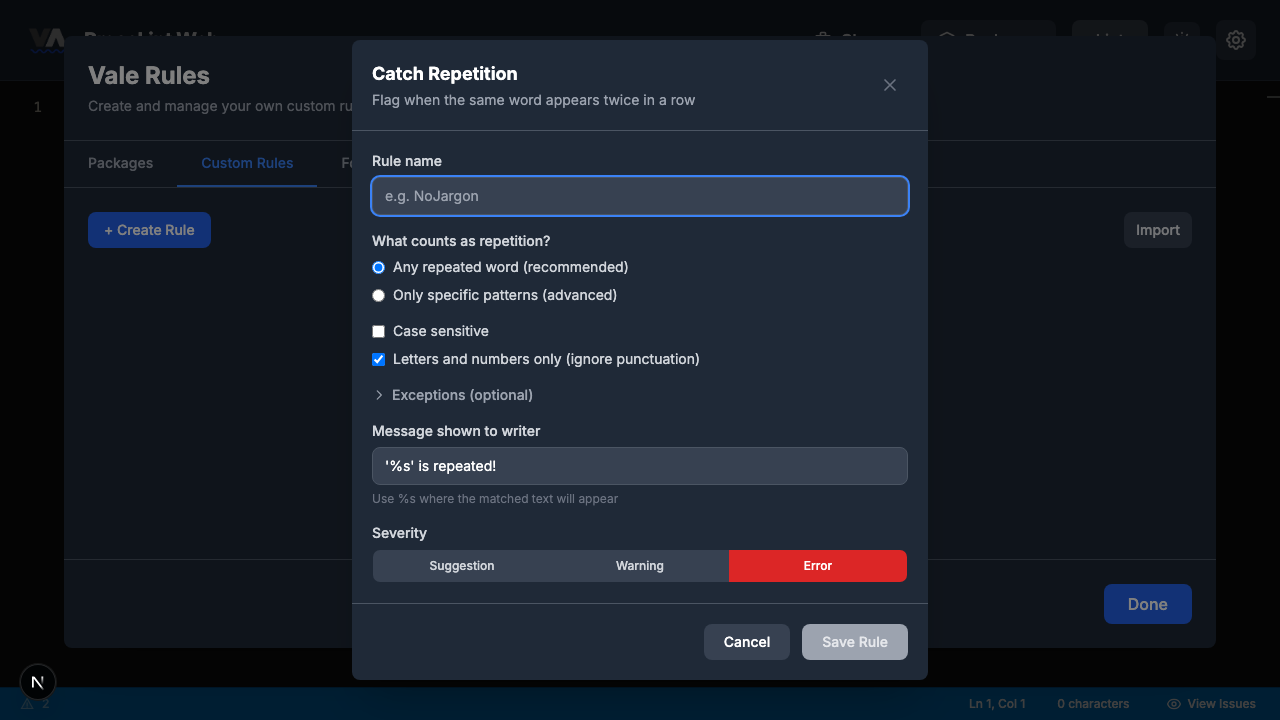
Task: Click the VA app logo
Action: [x=45, y=40]
